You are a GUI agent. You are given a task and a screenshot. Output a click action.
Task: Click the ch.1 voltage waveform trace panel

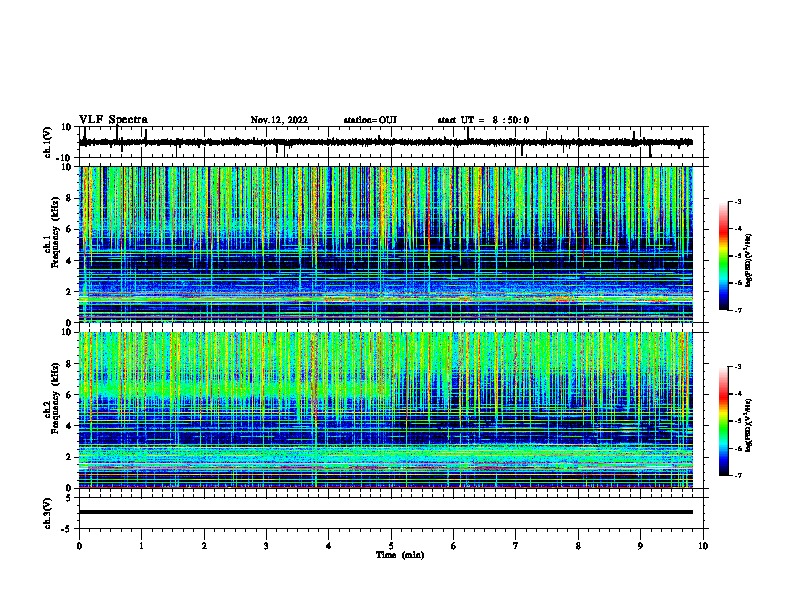coord(390,142)
